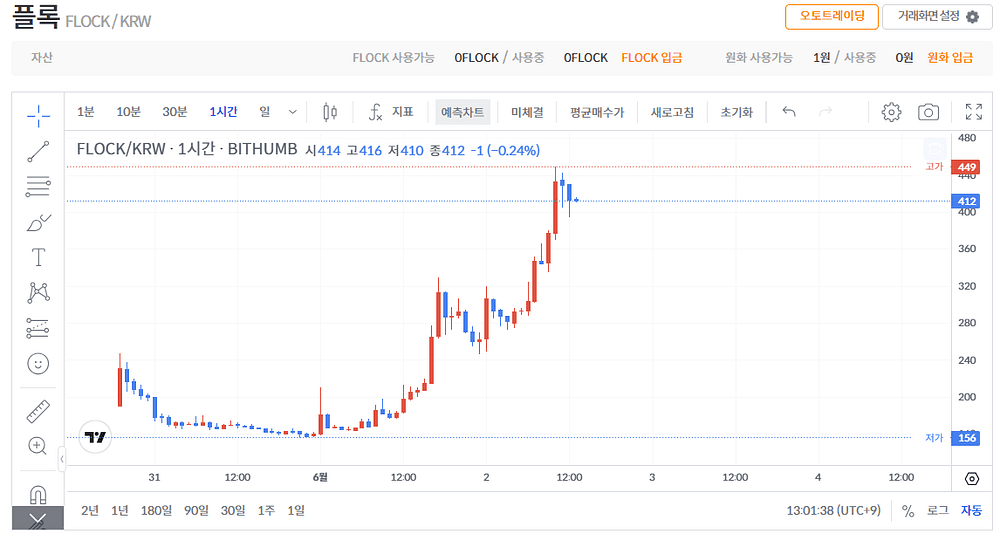Select the text annotation tool
The image size is (1000, 540).
coord(38,258)
